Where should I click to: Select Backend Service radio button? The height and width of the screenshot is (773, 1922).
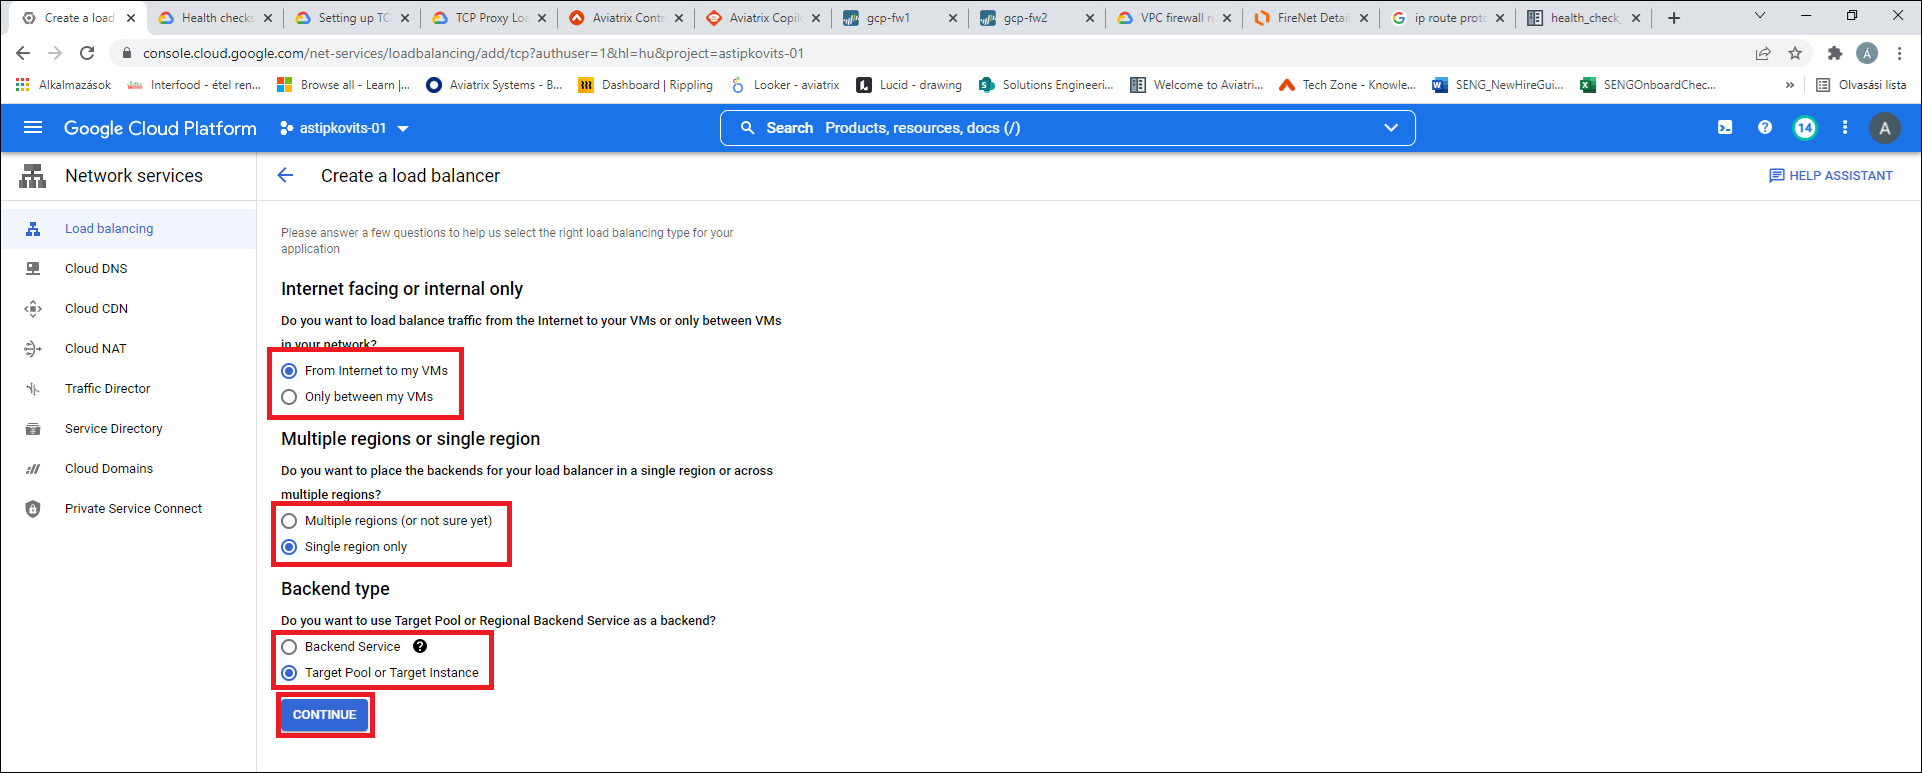(x=290, y=647)
